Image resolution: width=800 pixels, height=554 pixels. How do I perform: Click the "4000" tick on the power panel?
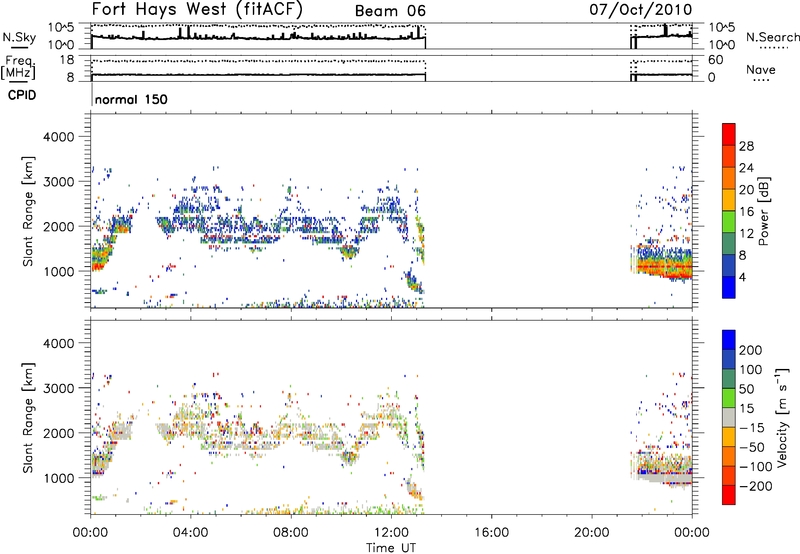pos(59,137)
